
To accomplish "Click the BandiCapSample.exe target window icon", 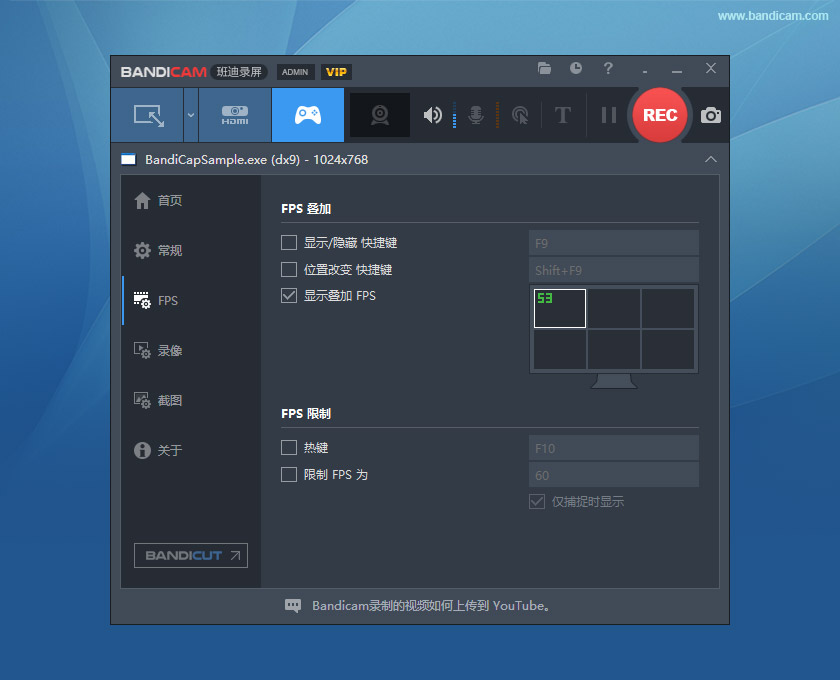I will 129,159.
